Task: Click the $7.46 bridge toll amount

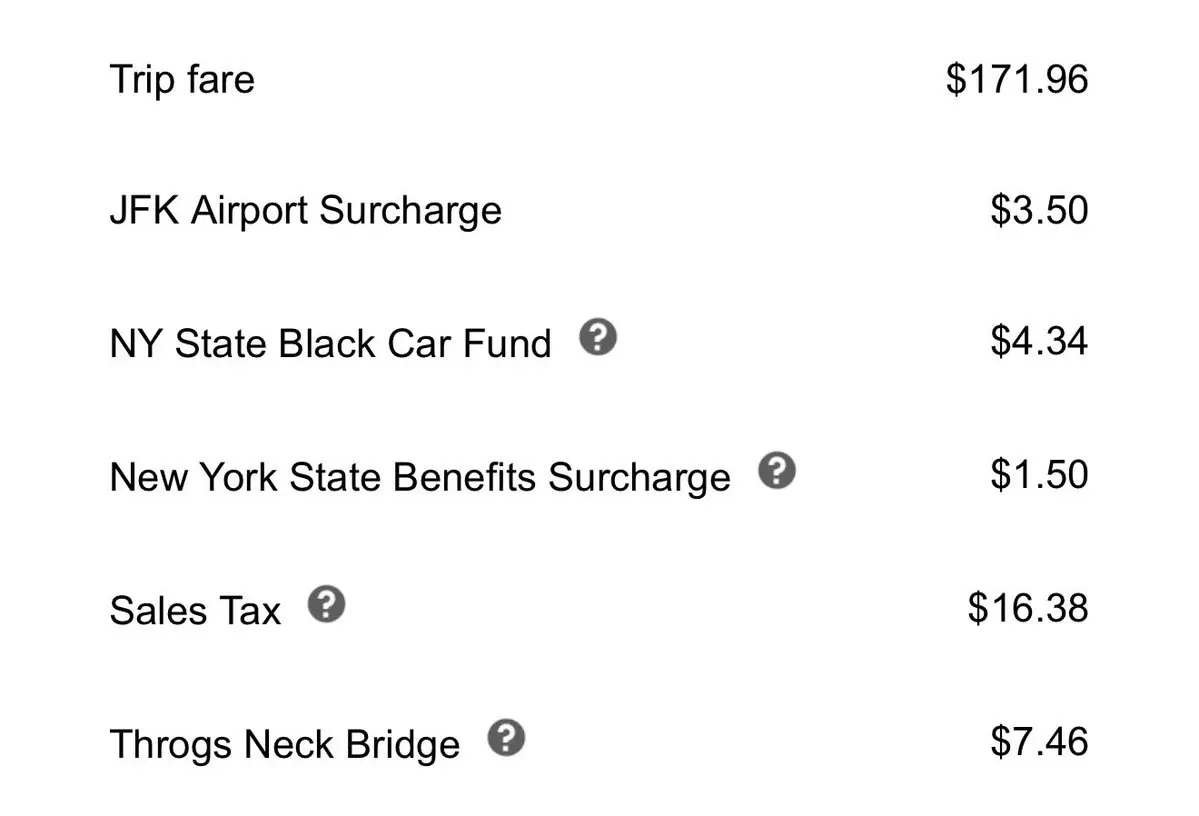Action: click(x=1039, y=741)
